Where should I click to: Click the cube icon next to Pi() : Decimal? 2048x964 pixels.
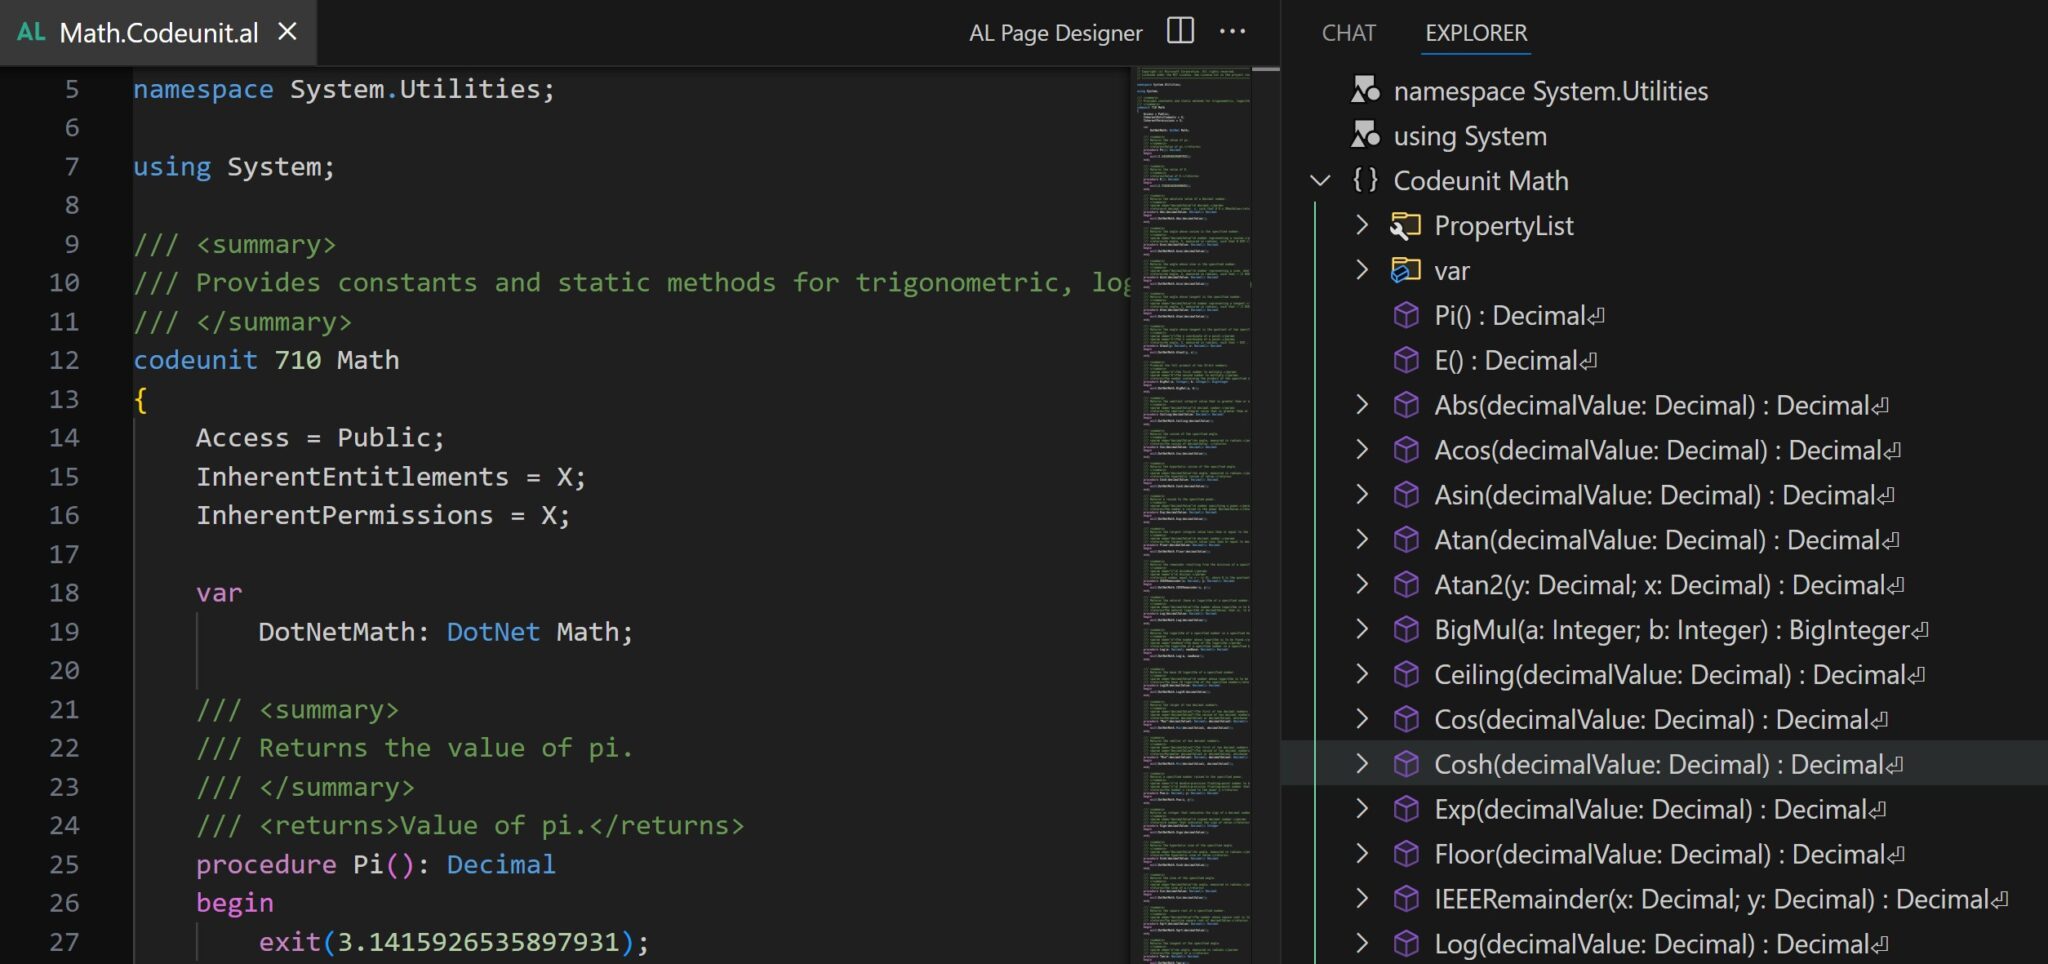point(1407,315)
